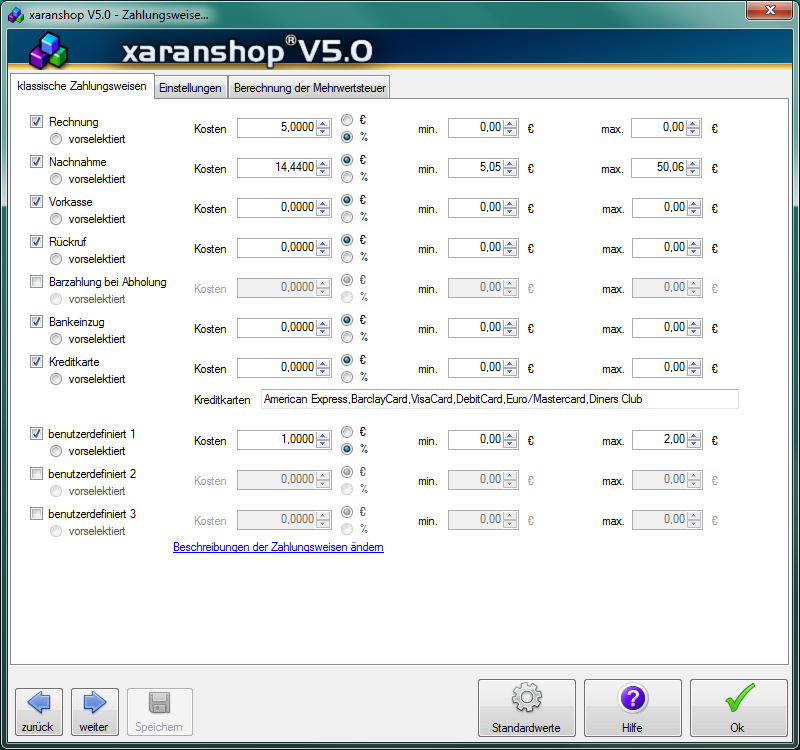Decrease benutzerdefiniert 1 max. with down arrow
The image size is (800, 750).
coord(694,444)
